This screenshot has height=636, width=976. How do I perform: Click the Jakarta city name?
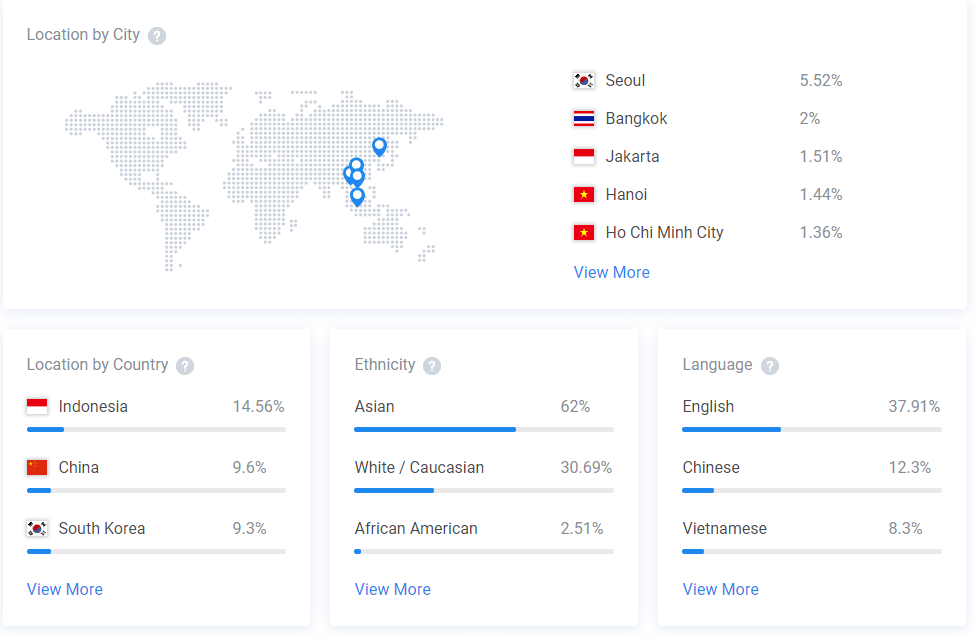[x=632, y=157]
